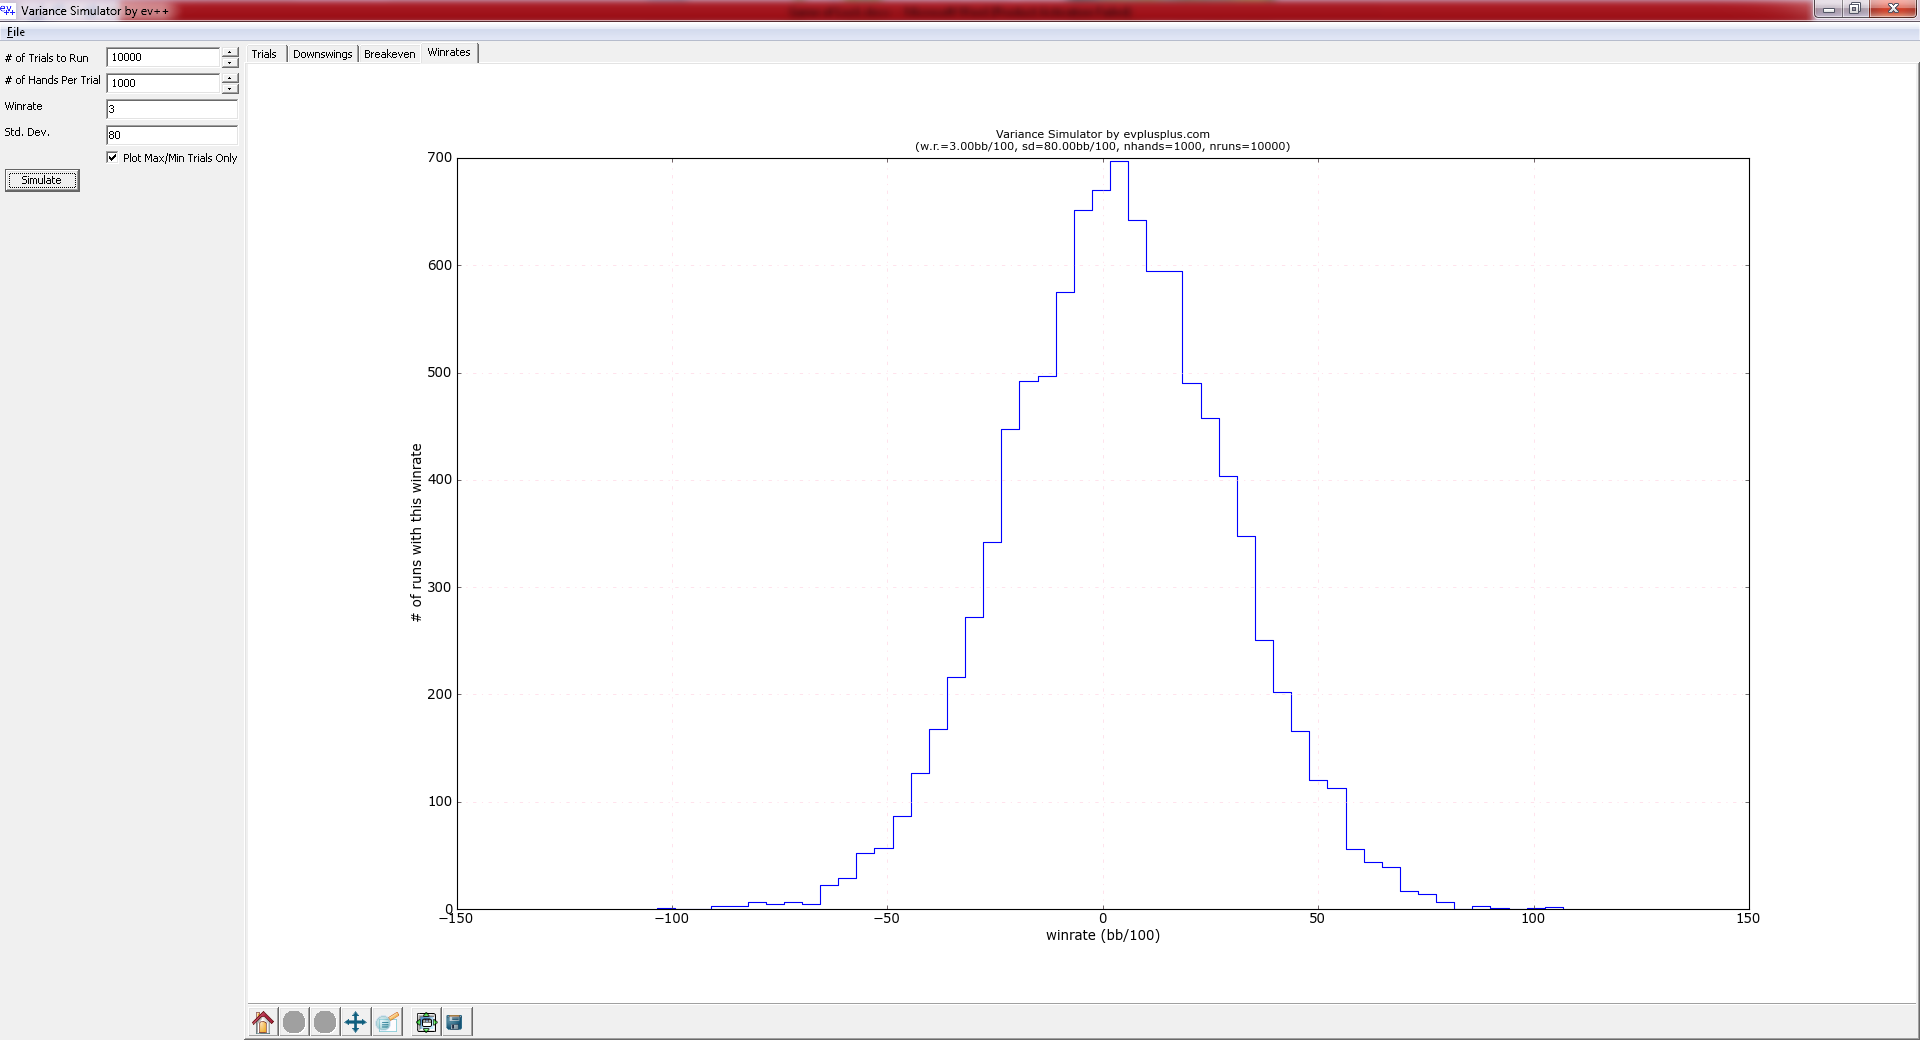This screenshot has height=1040, width=1920.
Task: Click the 'Std. Dev.' label
Action: [27, 132]
